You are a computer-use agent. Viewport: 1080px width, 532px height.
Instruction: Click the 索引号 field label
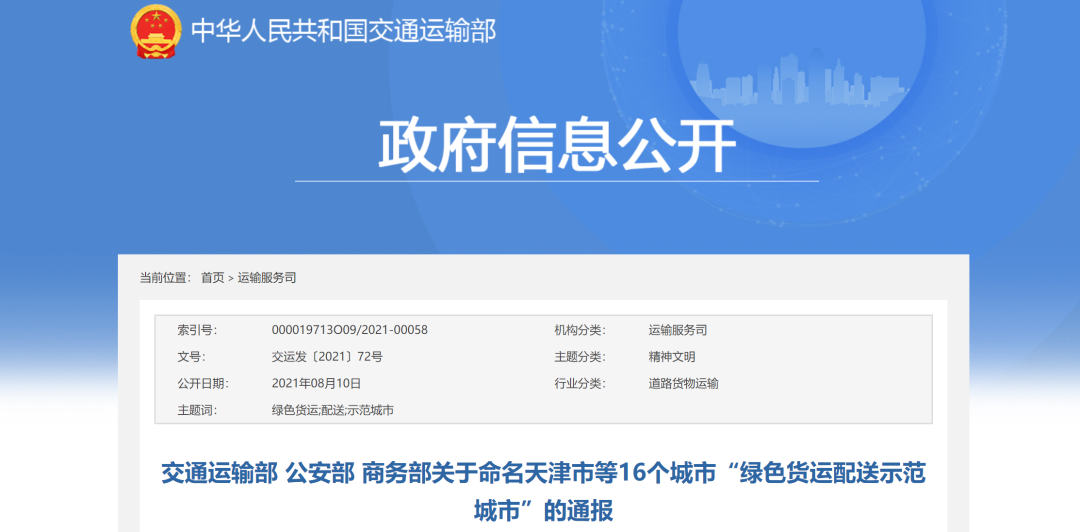pos(197,330)
